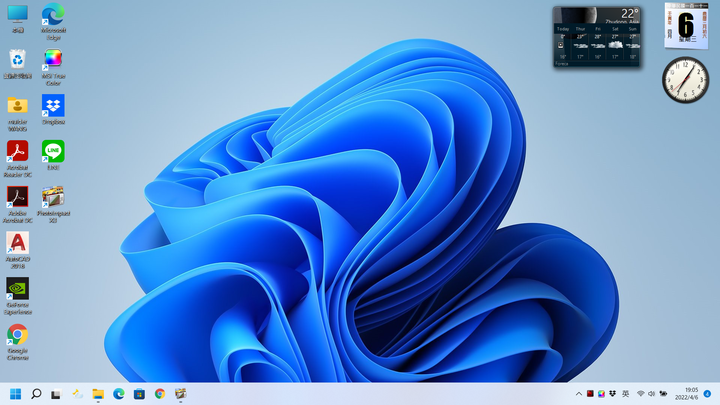Click the MSI True Color tray icon

point(601,394)
